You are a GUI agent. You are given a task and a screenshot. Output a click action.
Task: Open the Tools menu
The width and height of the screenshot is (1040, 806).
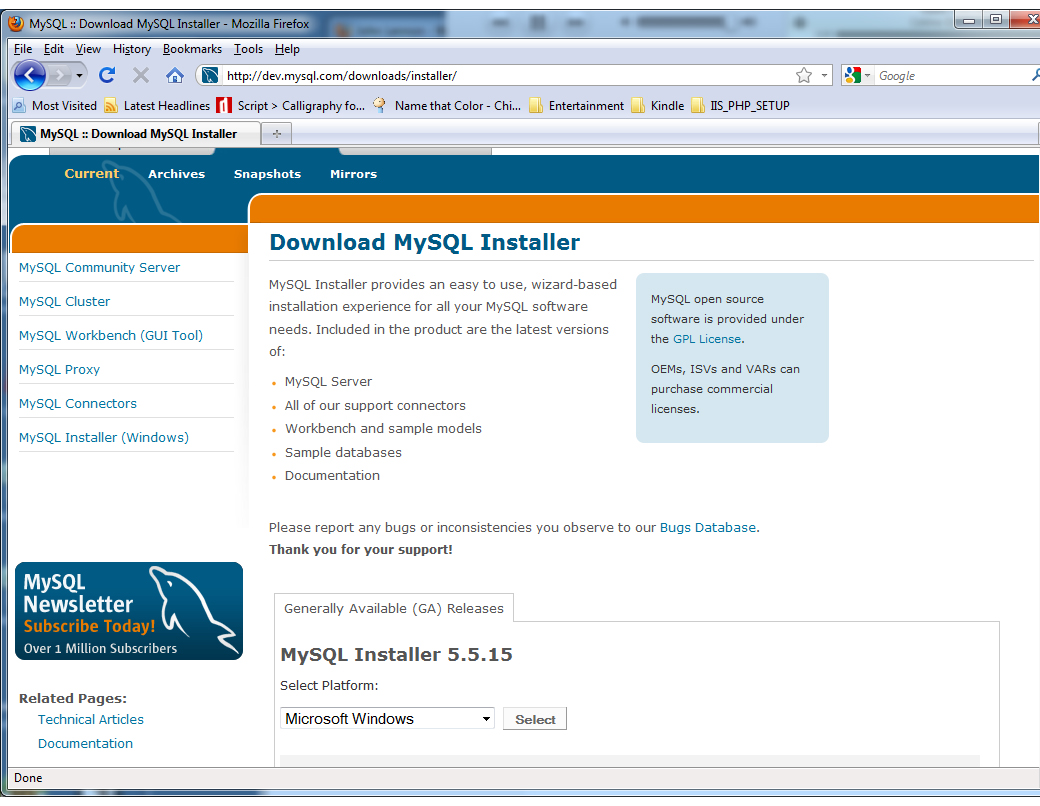[x=248, y=49]
